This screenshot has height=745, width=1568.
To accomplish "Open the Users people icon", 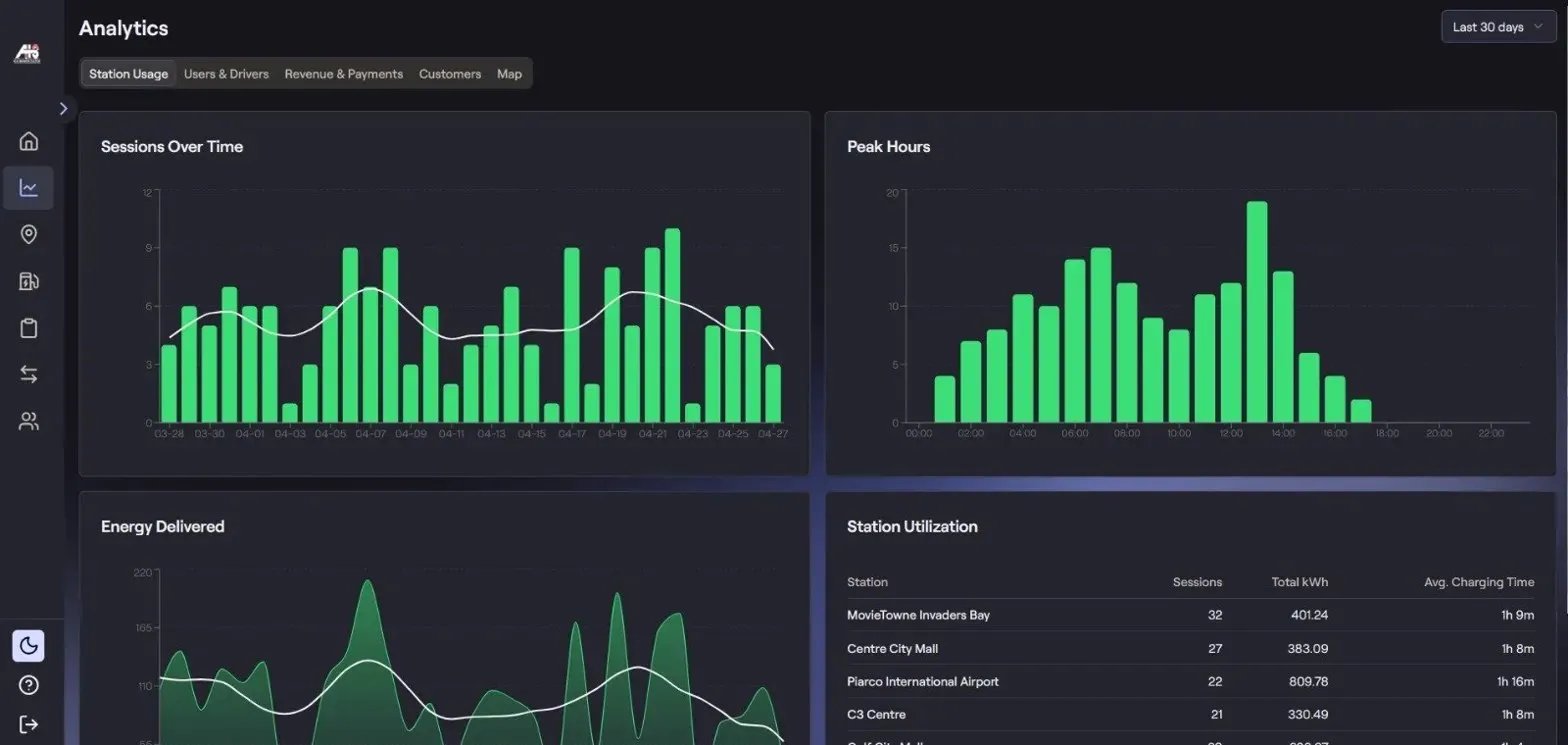I will click(x=28, y=421).
